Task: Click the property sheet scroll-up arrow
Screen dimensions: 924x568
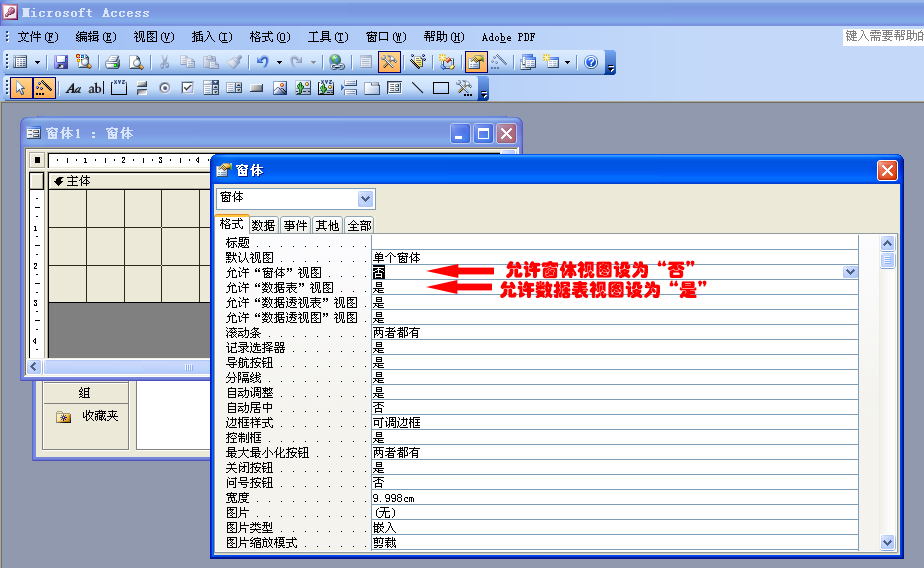Action: (x=887, y=243)
